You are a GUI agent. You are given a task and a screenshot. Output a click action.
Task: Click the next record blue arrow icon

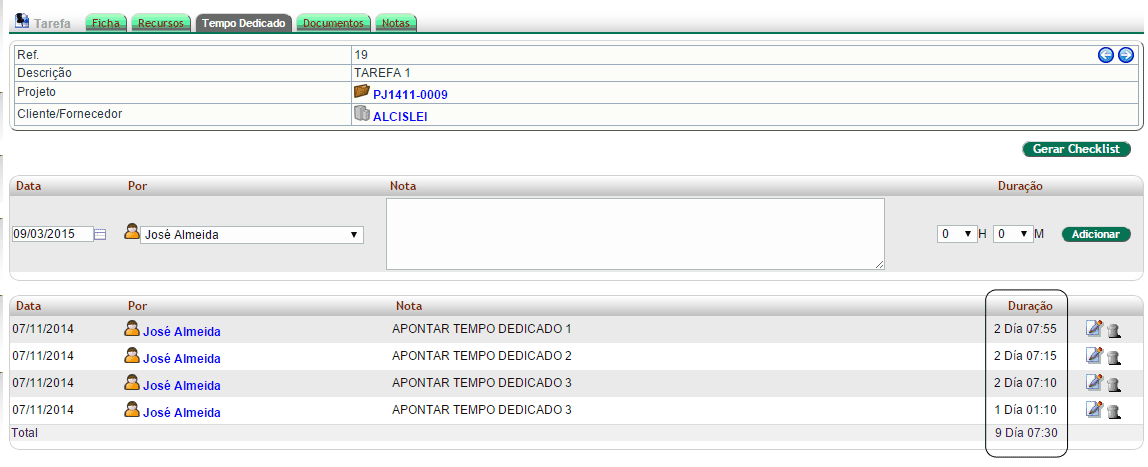[1125, 55]
